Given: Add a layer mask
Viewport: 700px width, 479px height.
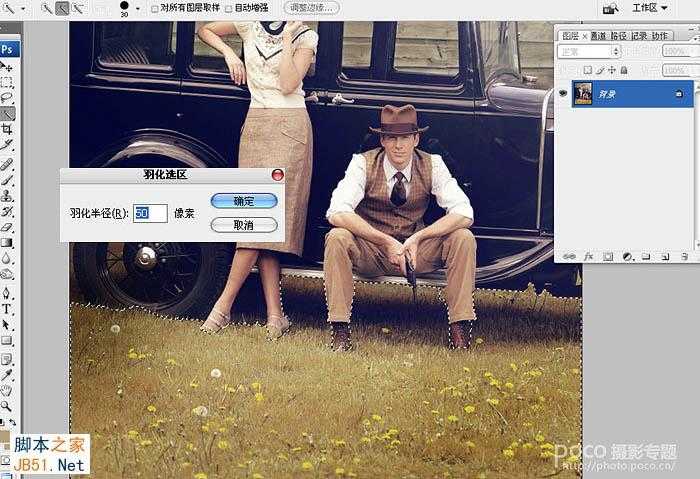Looking at the screenshot, I should 608,256.
